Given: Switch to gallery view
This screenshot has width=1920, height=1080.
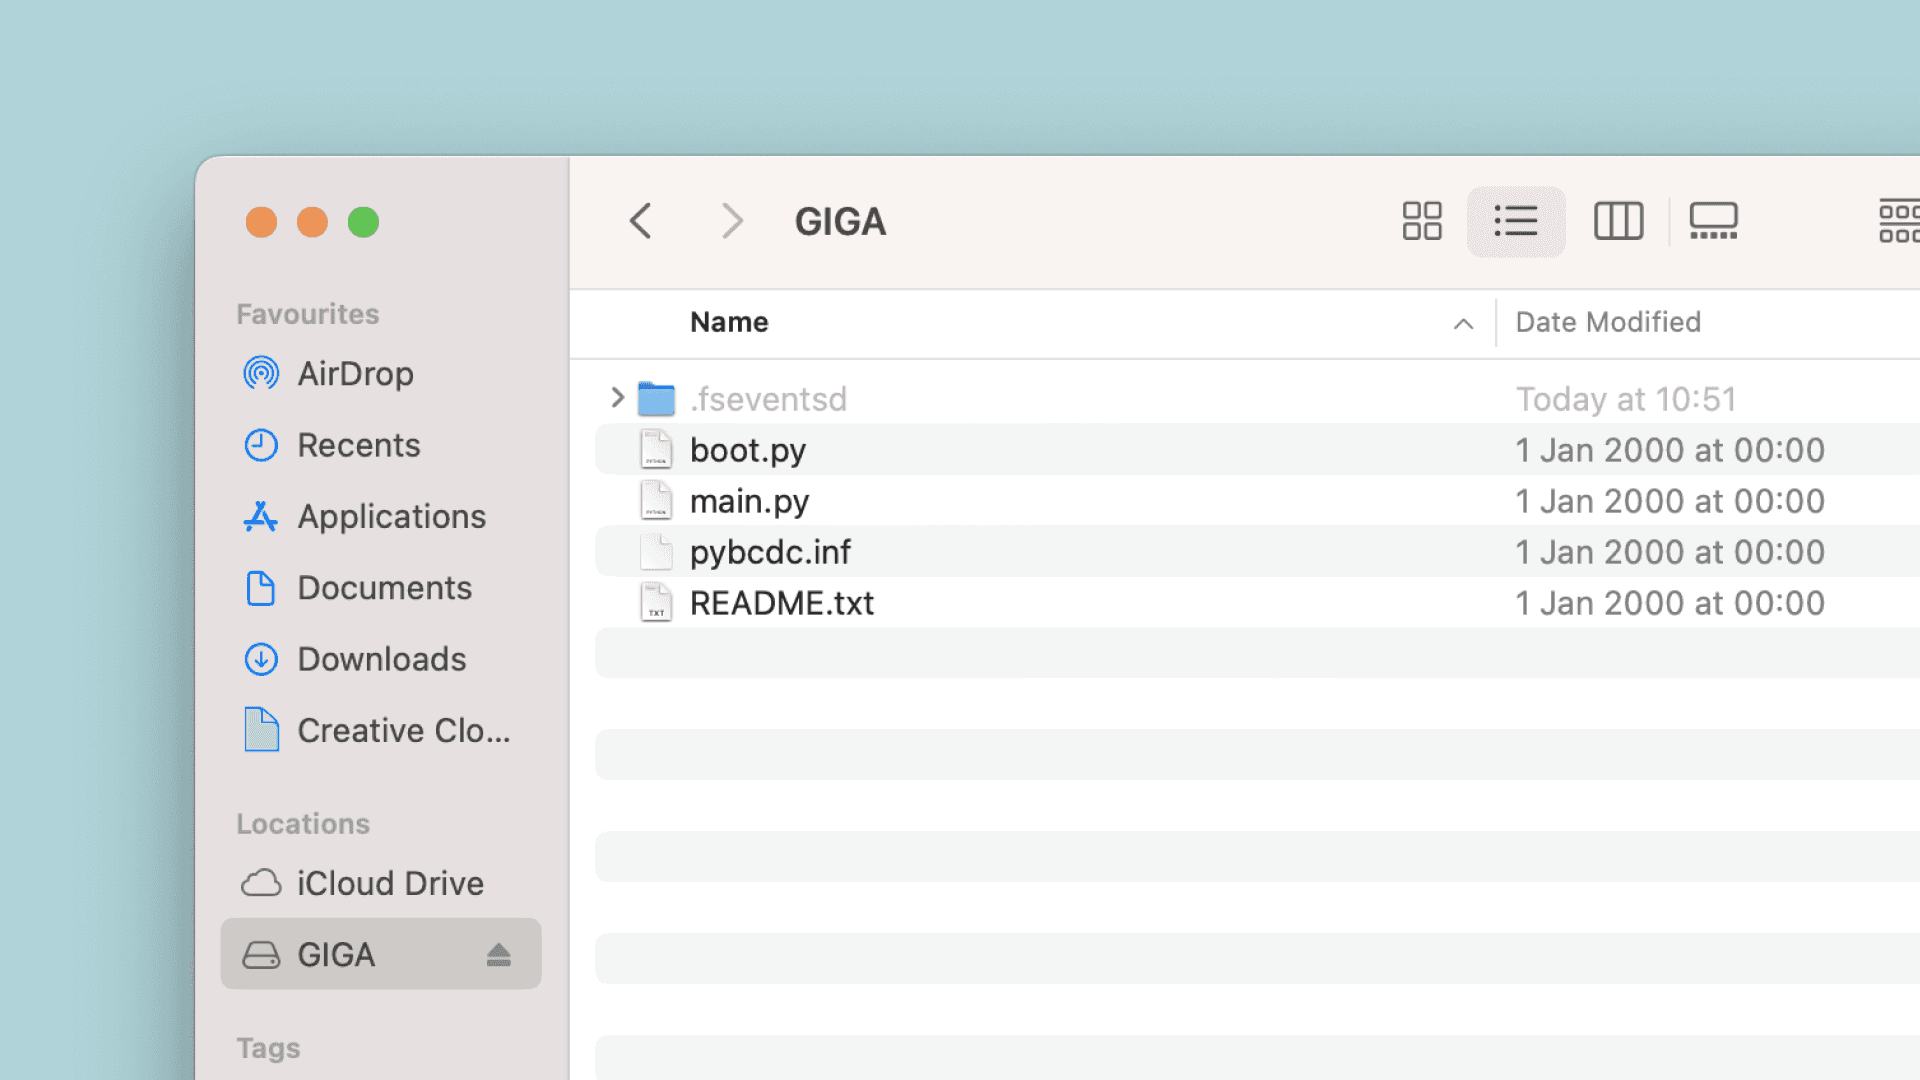Looking at the screenshot, I should click(1713, 221).
